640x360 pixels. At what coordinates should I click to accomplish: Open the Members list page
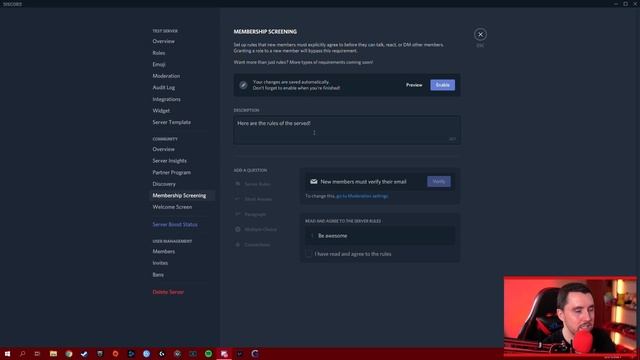click(x=164, y=251)
